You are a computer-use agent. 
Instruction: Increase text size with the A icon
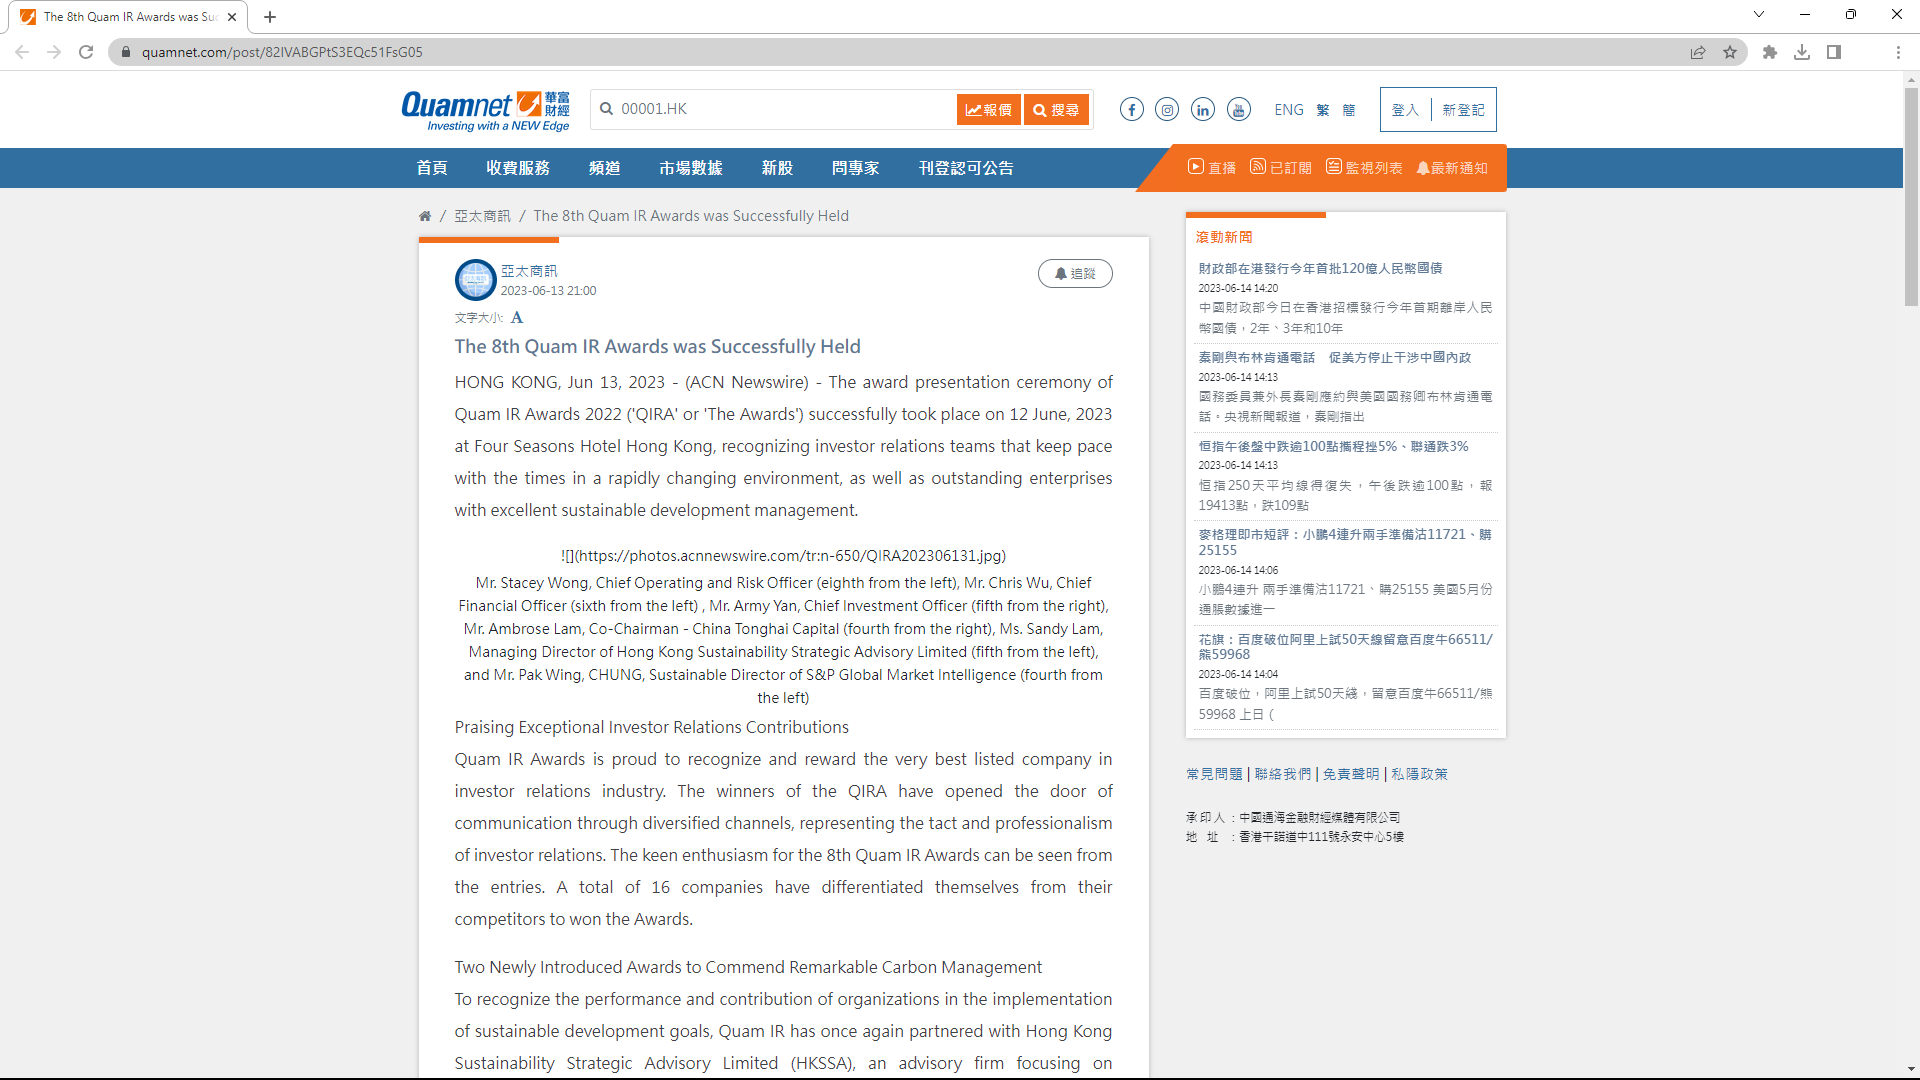[x=517, y=318]
